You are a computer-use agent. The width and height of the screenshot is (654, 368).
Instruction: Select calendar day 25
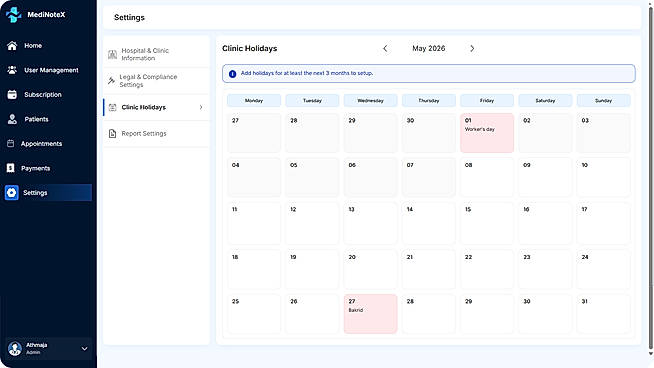[x=254, y=314]
